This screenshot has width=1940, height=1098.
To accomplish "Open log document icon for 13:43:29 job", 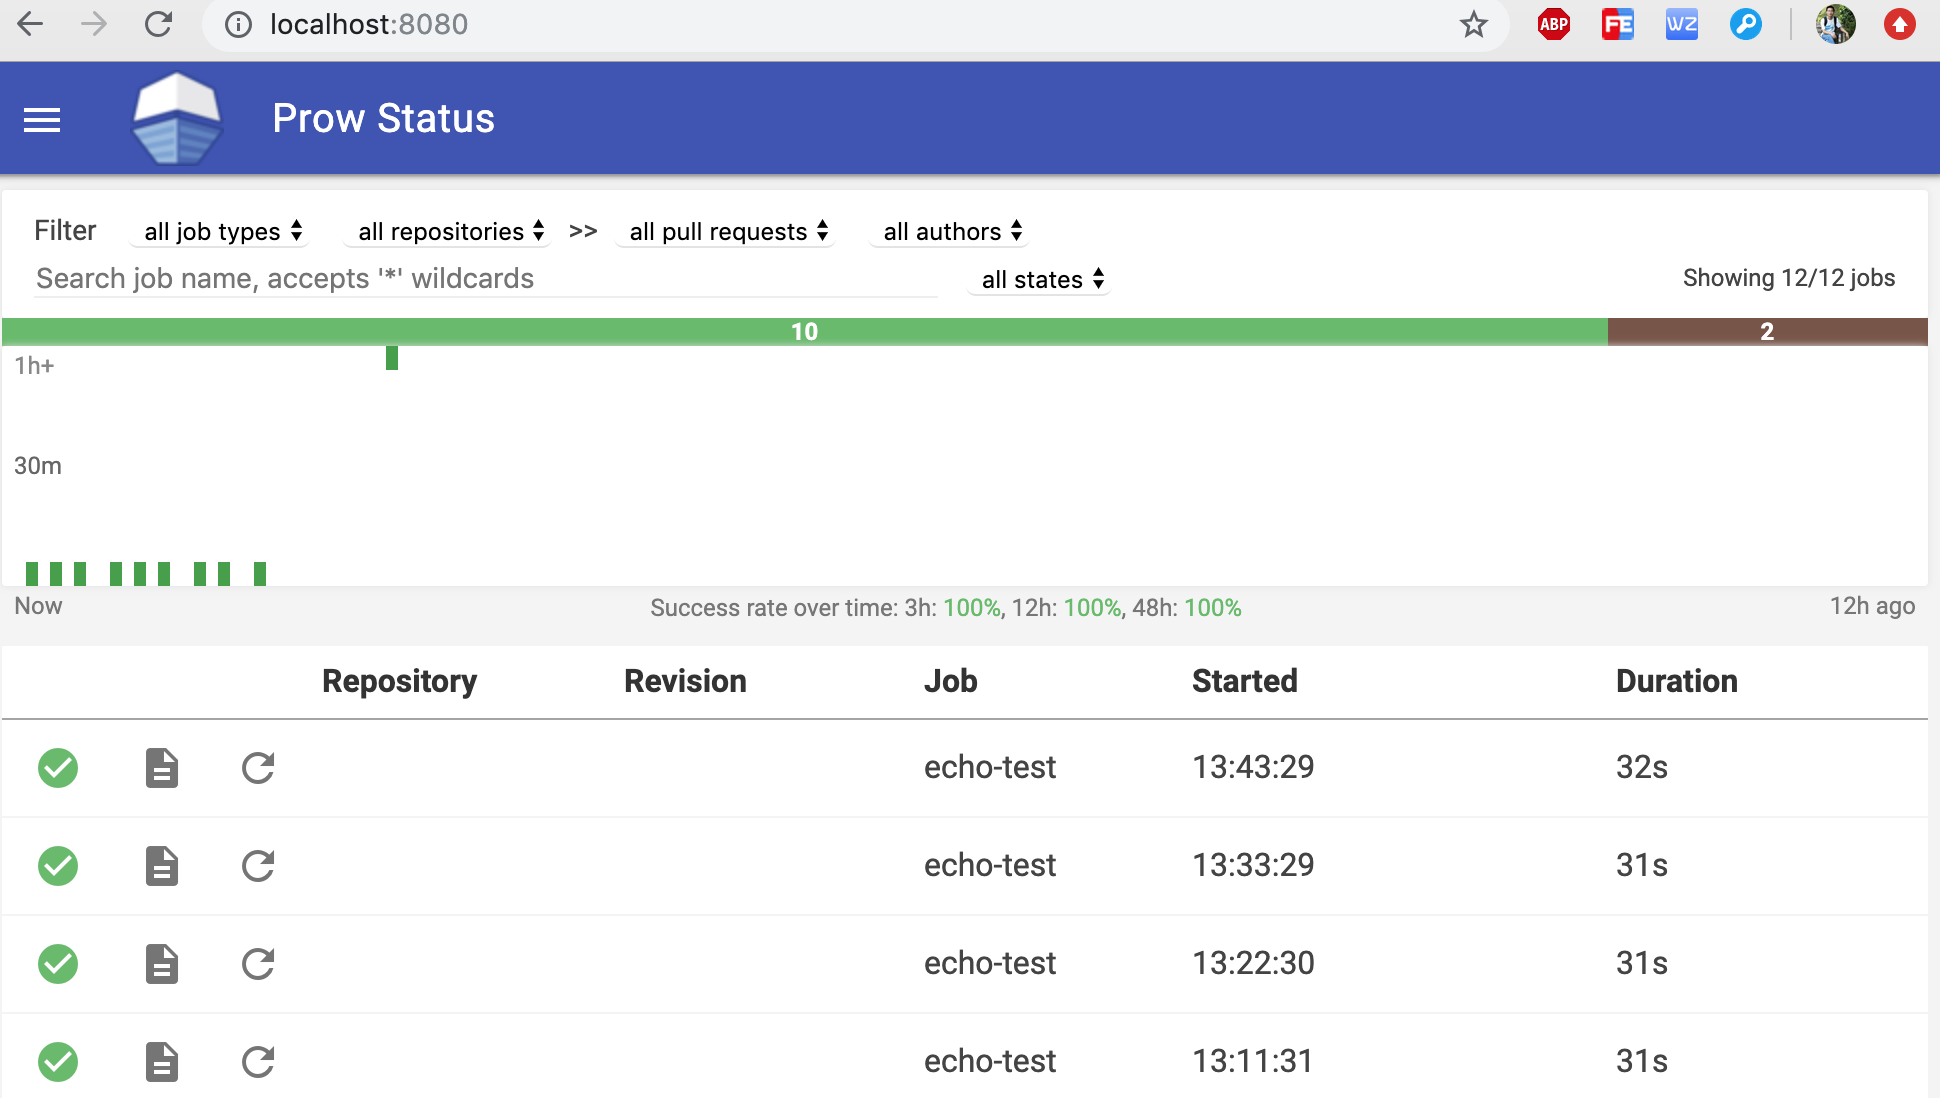I will pyautogui.click(x=161, y=768).
